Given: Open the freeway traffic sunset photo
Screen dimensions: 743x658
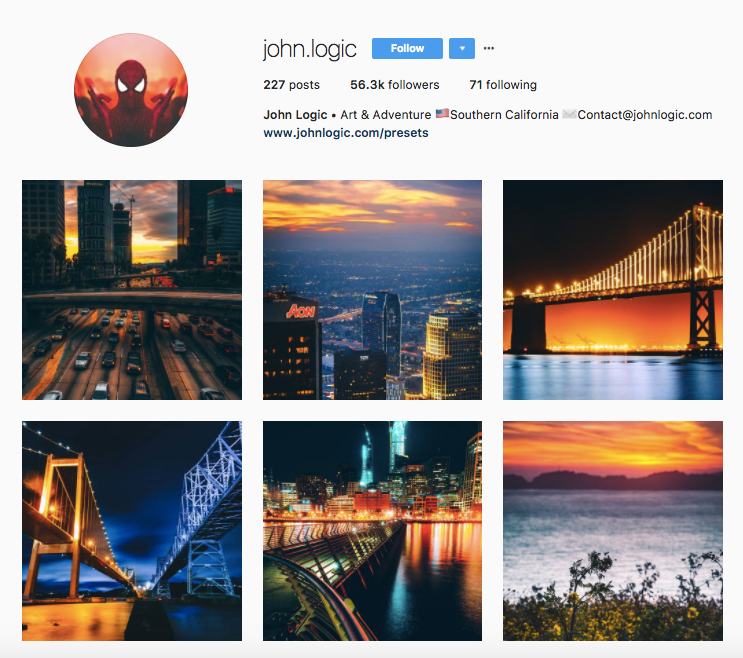Looking at the screenshot, I should tap(132, 290).
